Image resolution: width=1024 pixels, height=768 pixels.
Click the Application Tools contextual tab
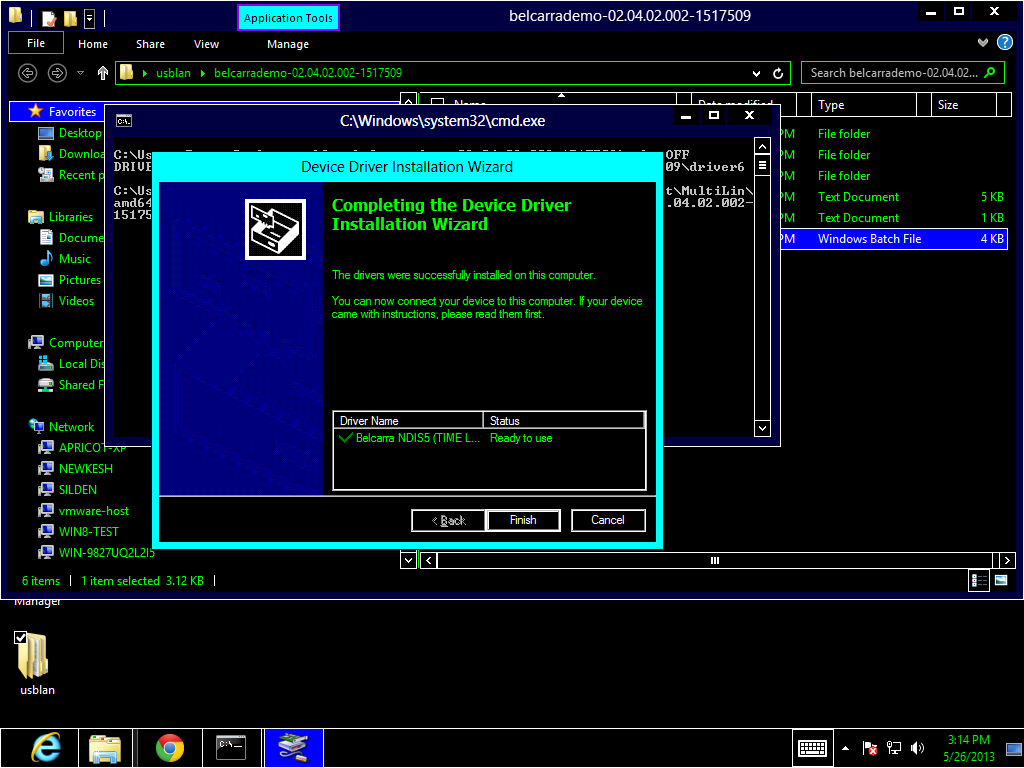pyautogui.click(x=288, y=18)
